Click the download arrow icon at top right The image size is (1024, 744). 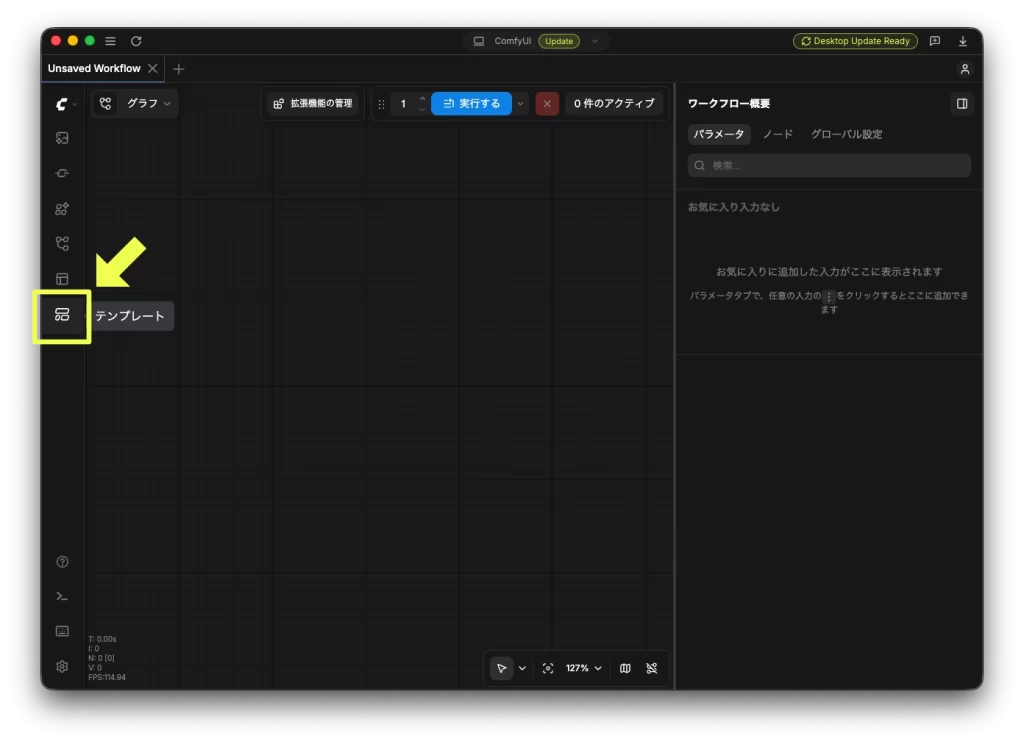(x=963, y=40)
